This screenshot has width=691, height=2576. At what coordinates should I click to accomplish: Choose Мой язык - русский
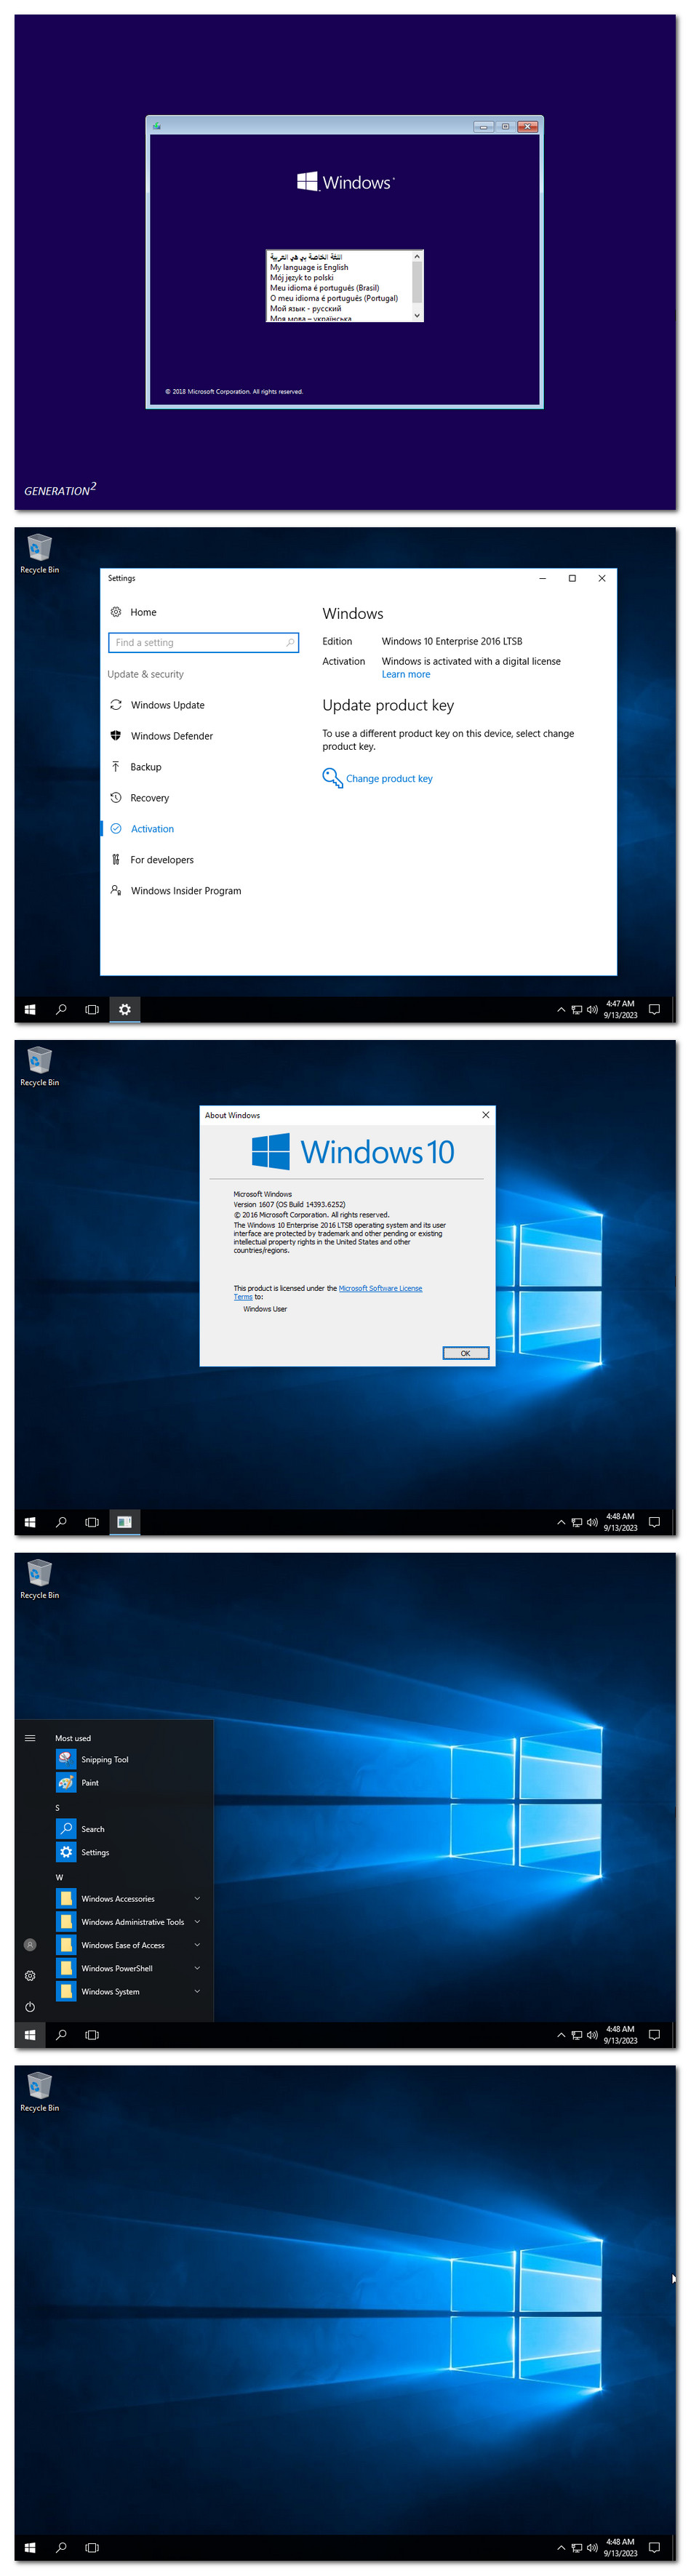point(305,309)
